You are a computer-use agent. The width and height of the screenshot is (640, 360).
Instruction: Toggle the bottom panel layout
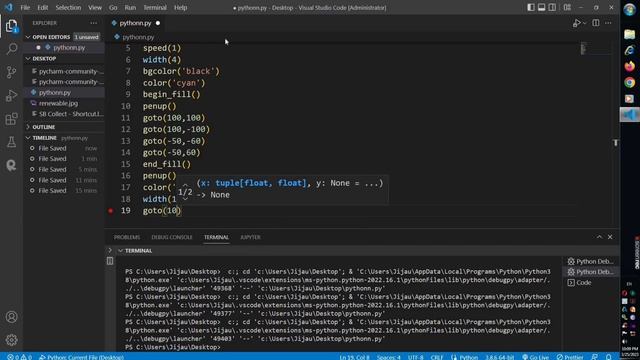pyautogui.click(x=541, y=7)
